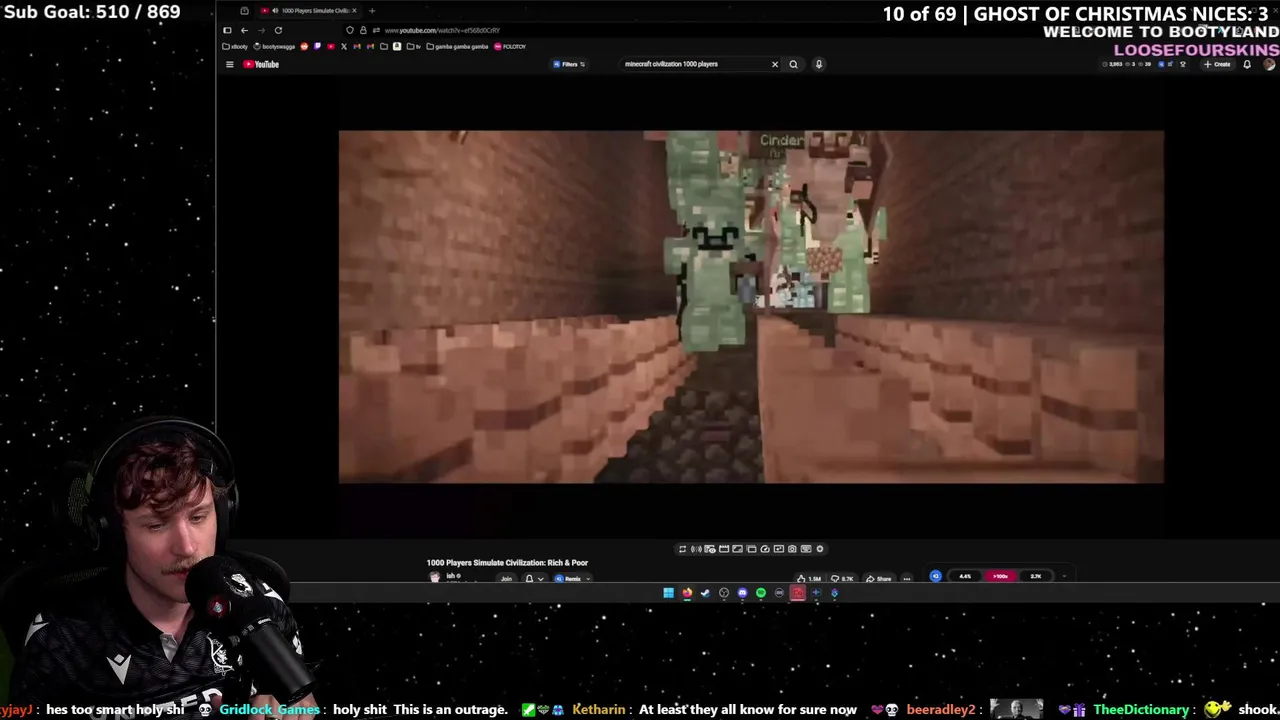Click the Windows Start button
The height and width of the screenshot is (720, 1280).
click(x=668, y=593)
